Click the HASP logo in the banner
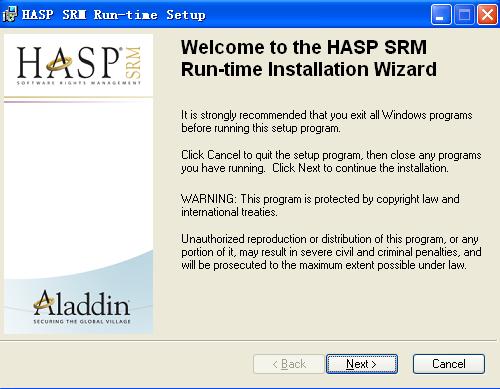The image size is (500, 389). point(79,65)
